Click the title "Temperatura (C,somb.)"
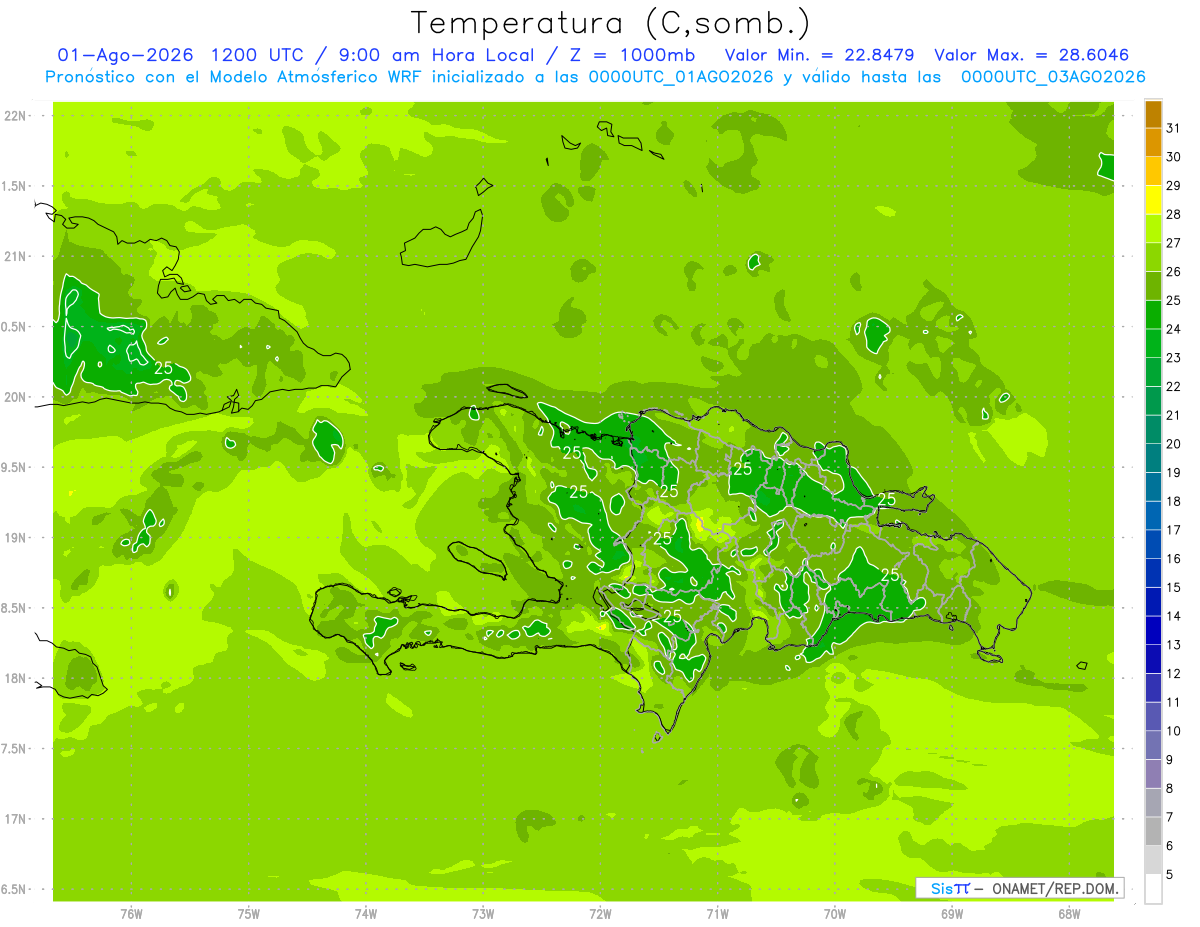Image resolution: width=1200 pixels, height=927 pixels. click(610, 22)
